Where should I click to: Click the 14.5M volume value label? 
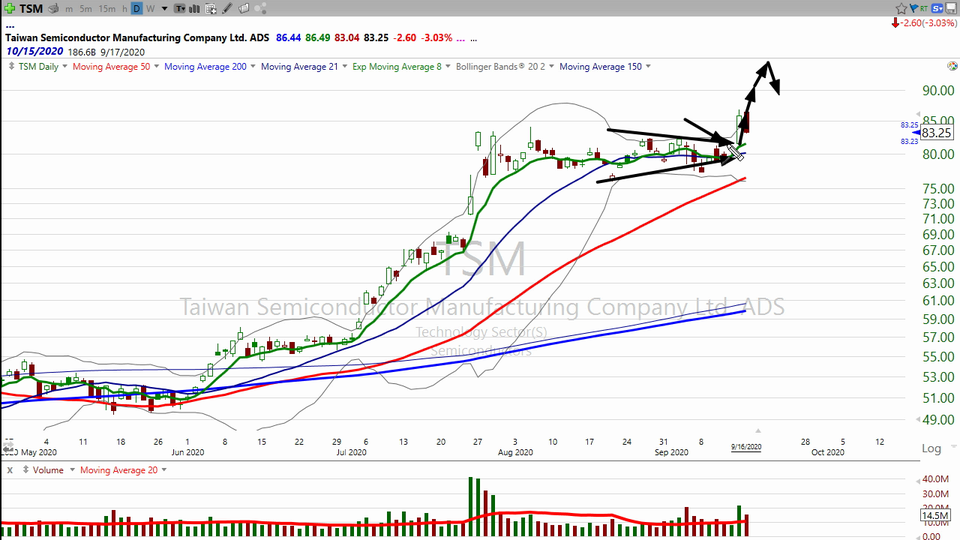click(935, 516)
